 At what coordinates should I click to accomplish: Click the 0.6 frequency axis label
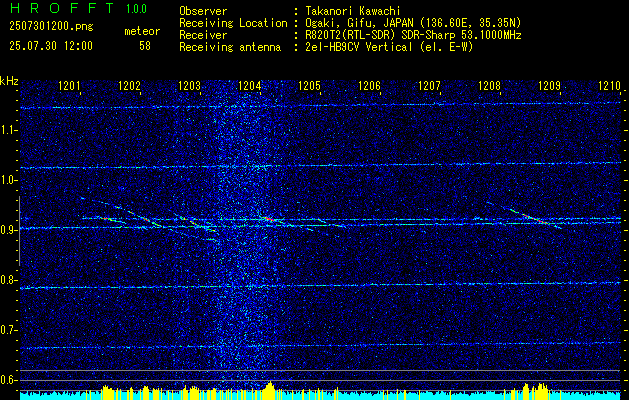pos(9,380)
